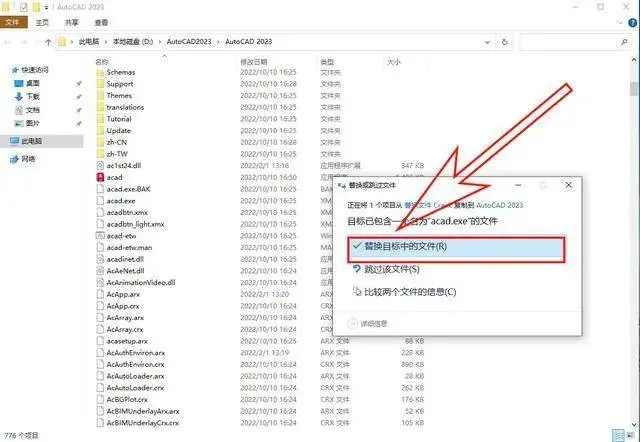Image resolution: width=640 pixels, height=442 pixels.
Task: Open help with the question mark icon
Action: pos(633,23)
